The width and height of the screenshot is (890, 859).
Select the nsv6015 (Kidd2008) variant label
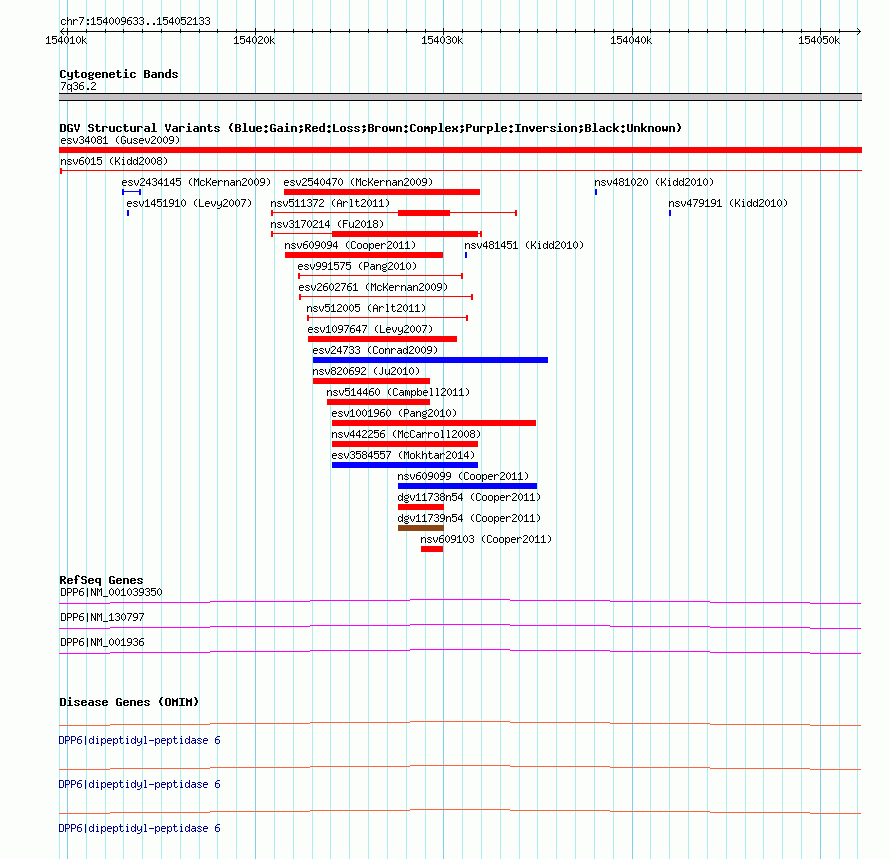(114, 161)
